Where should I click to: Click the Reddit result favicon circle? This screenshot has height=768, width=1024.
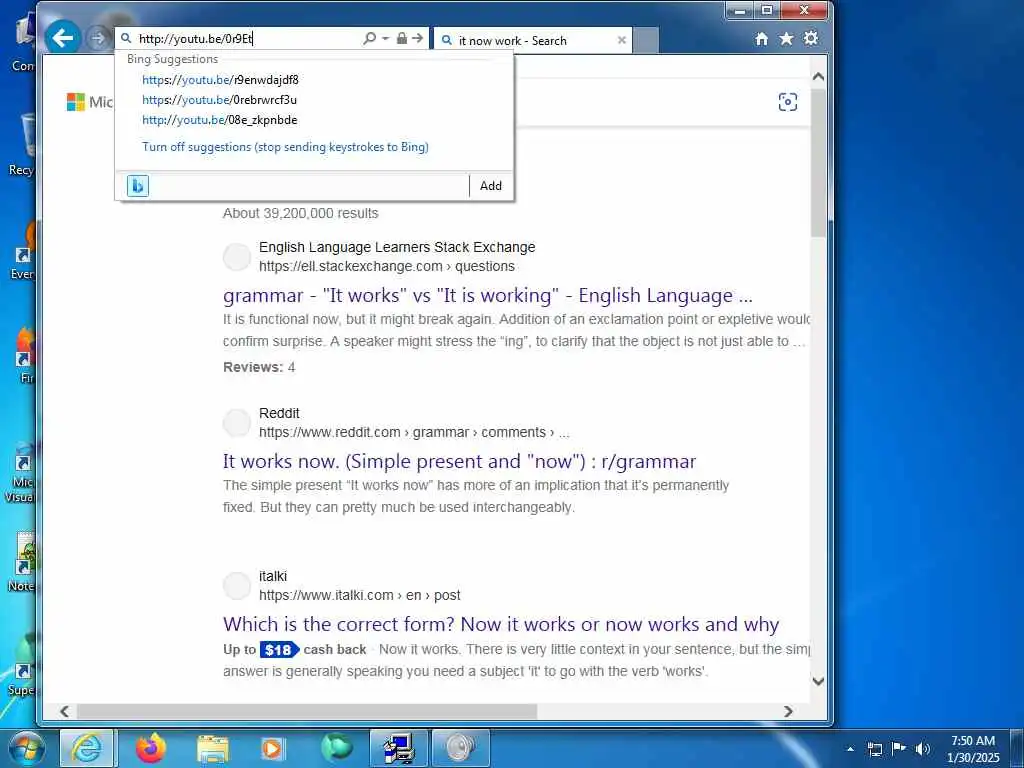[236, 423]
